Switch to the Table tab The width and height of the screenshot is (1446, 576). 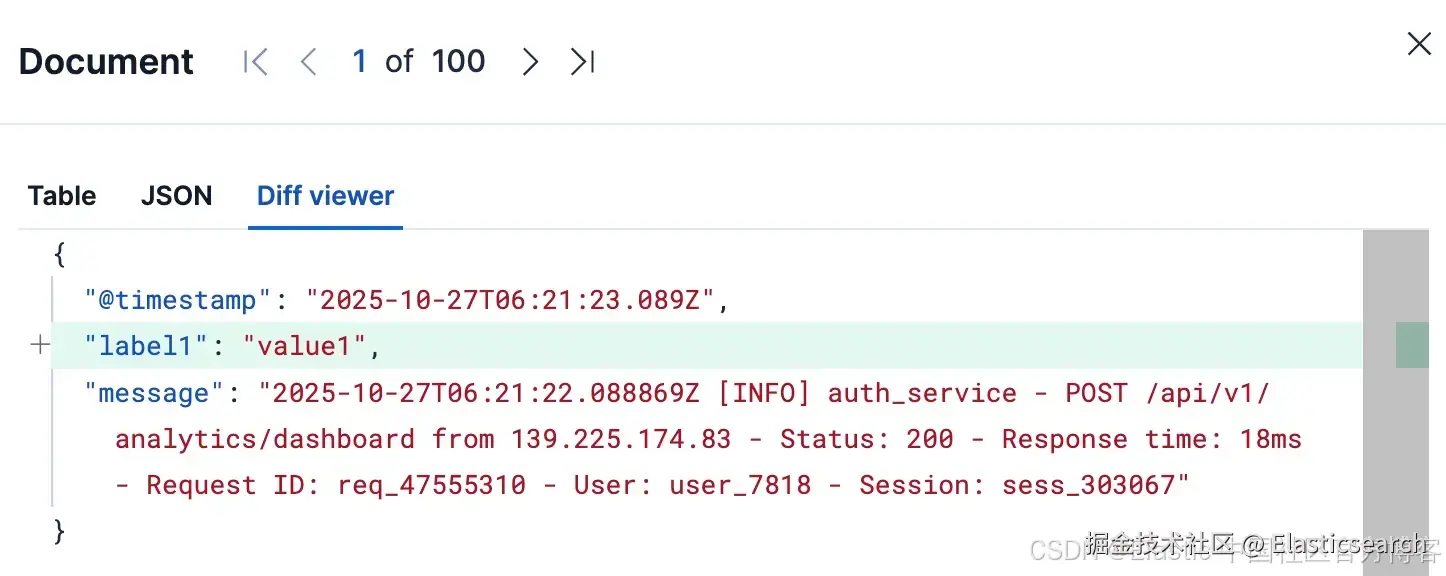(62, 196)
